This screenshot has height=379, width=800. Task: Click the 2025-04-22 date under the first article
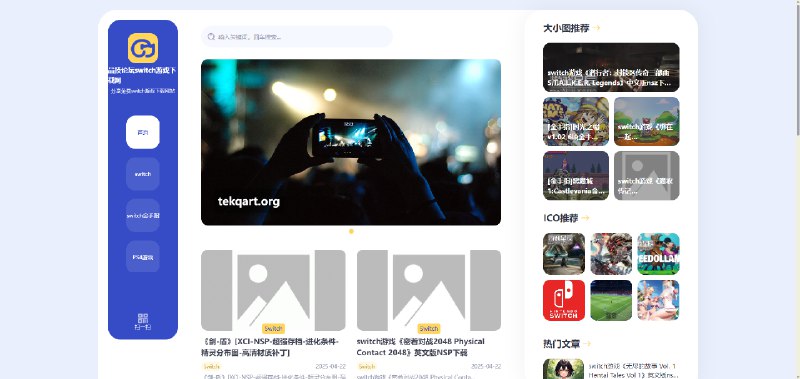coord(330,367)
